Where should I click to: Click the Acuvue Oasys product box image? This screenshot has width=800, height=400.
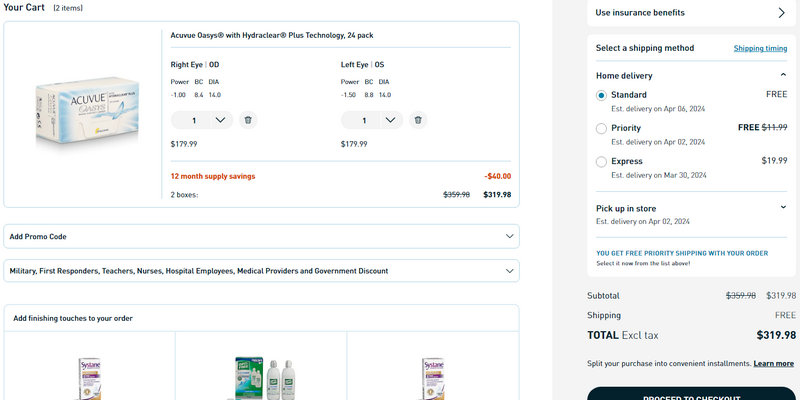point(88,117)
